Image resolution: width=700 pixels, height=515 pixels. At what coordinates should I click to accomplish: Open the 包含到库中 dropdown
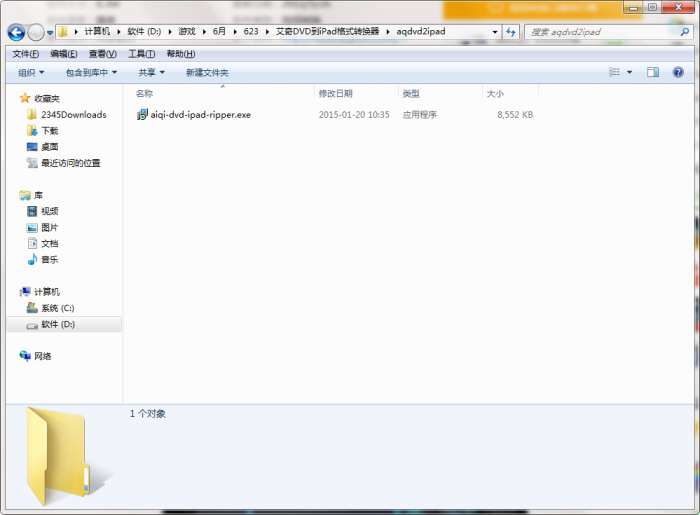coord(91,72)
